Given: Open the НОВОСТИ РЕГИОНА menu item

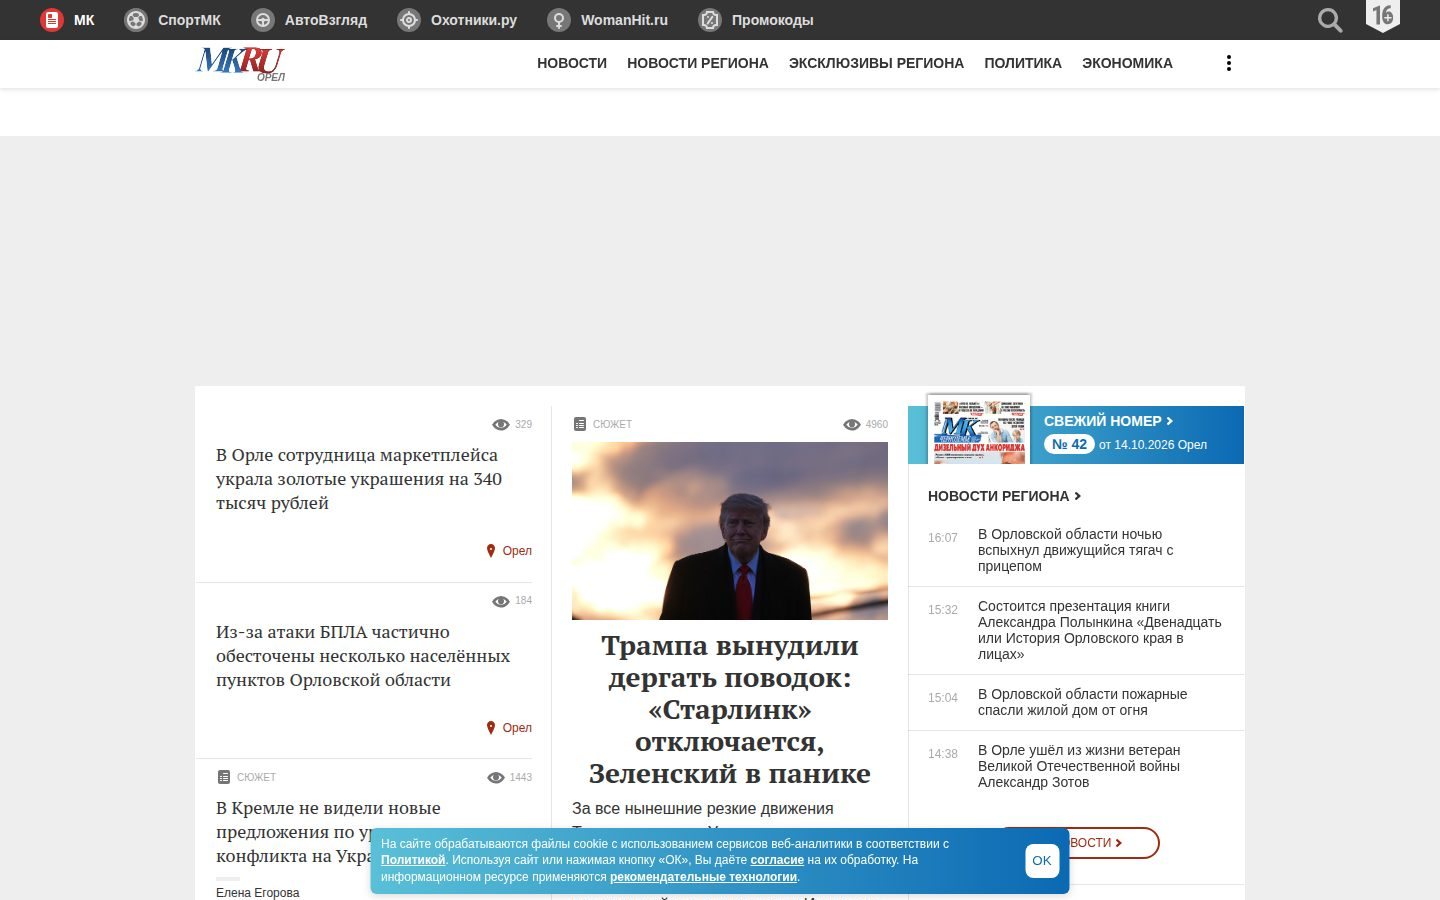Looking at the screenshot, I should click(698, 63).
